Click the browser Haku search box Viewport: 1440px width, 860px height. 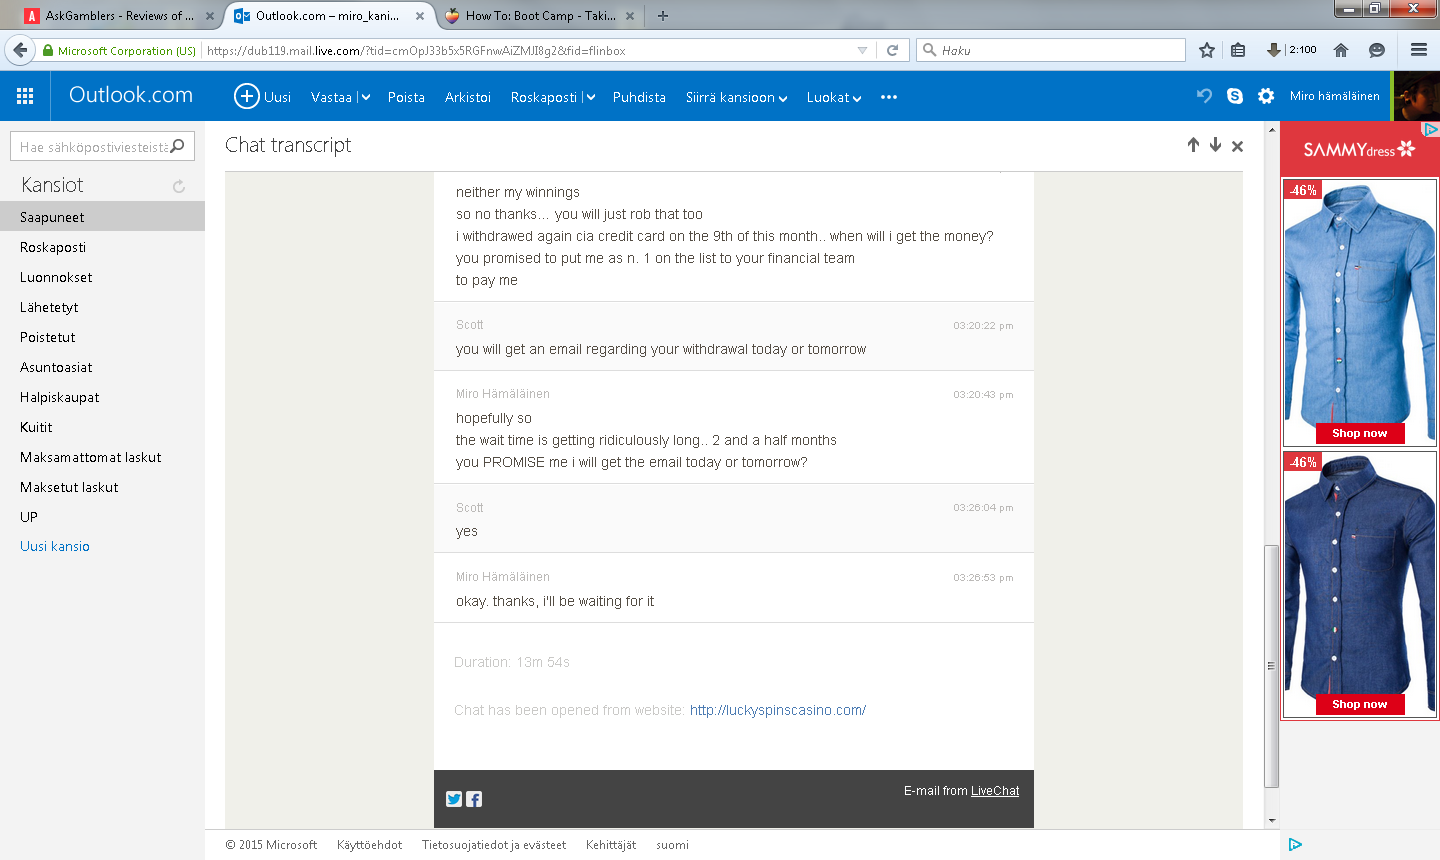point(1050,50)
